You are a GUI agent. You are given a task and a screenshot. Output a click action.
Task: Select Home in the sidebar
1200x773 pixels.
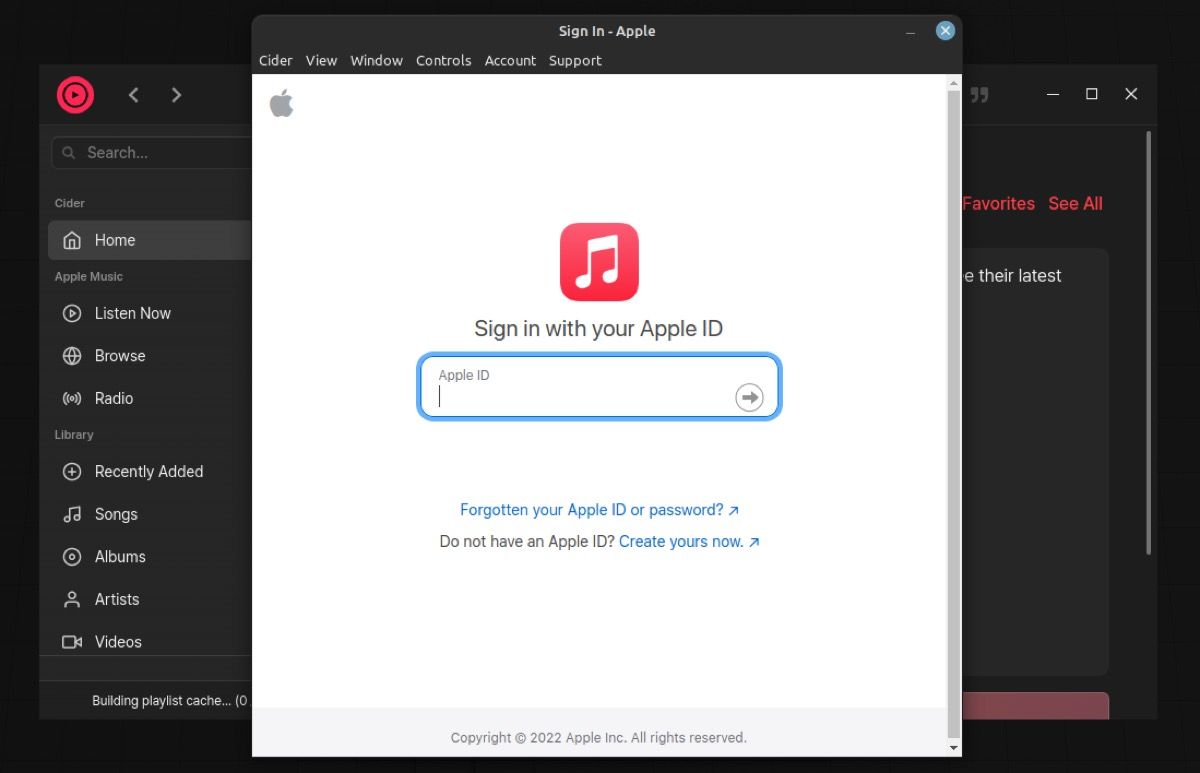[x=150, y=240]
